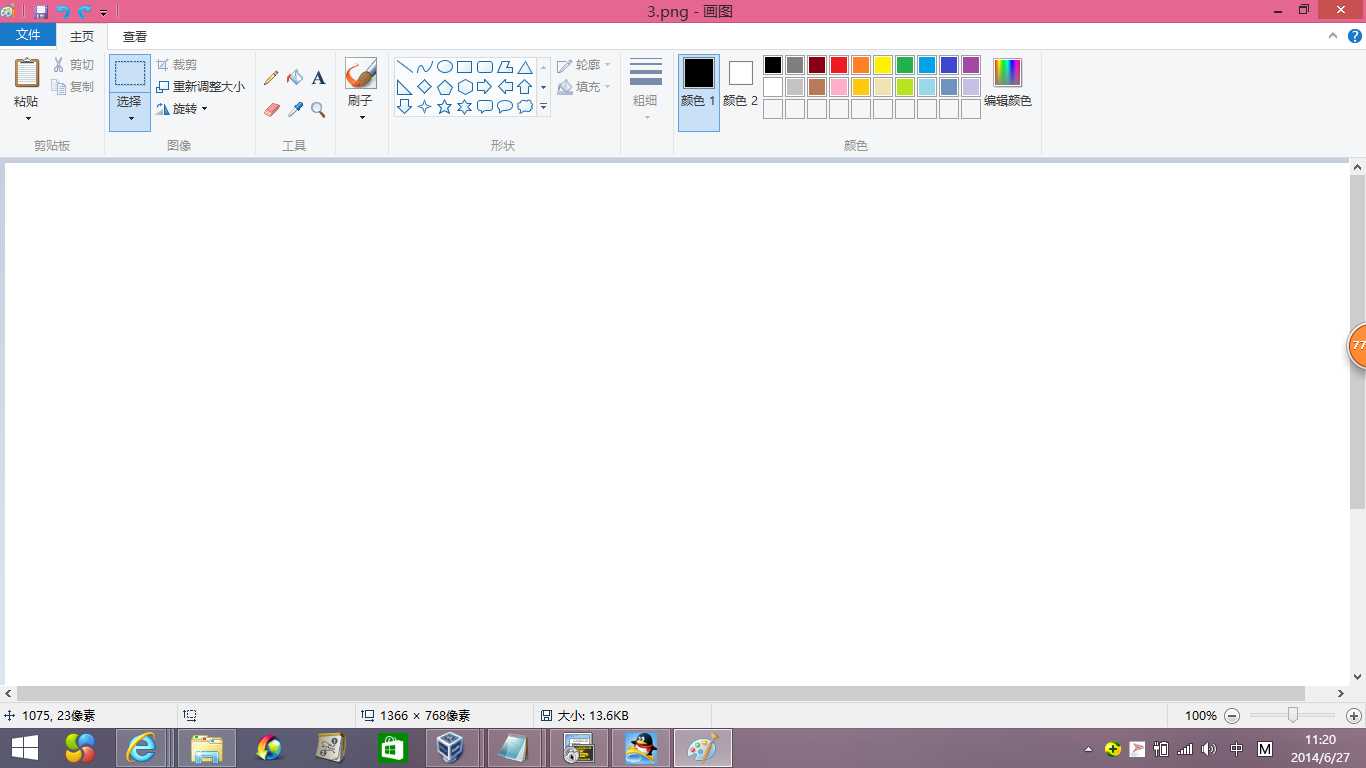Select the Pencil tool
This screenshot has width=1366, height=768.
[x=271, y=78]
